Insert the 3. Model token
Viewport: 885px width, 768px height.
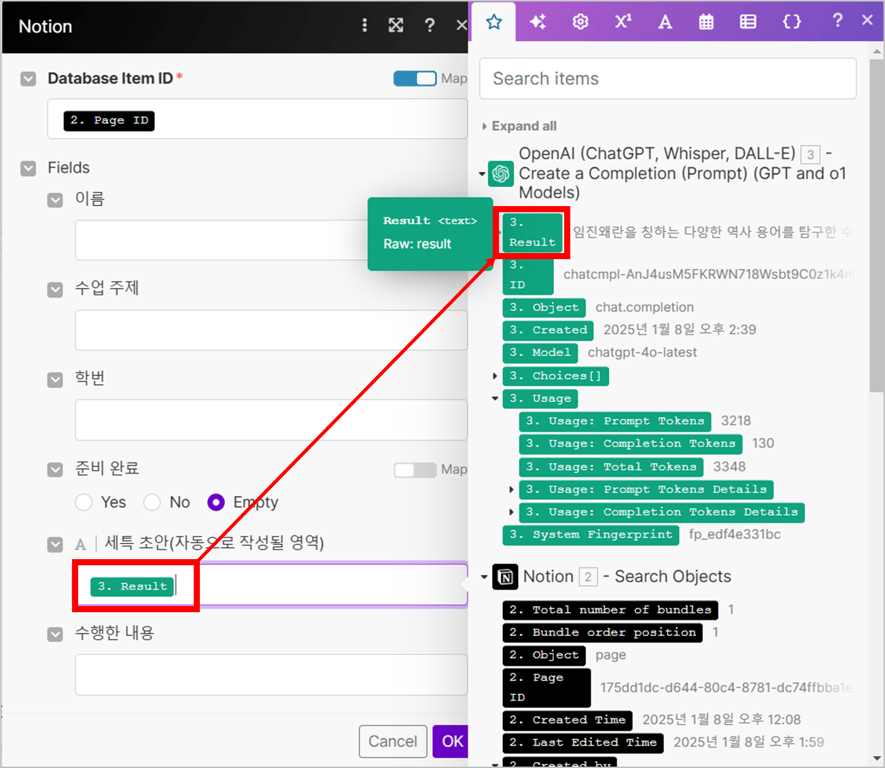tap(540, 353)
